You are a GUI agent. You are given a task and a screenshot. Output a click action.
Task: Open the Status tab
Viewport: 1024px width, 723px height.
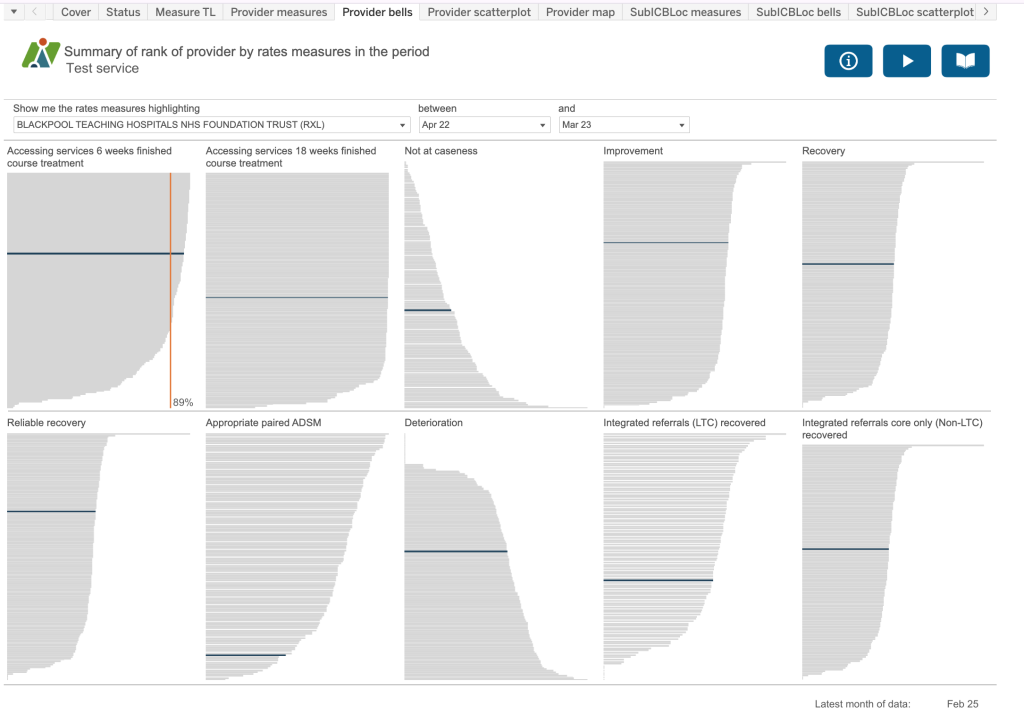123,12
